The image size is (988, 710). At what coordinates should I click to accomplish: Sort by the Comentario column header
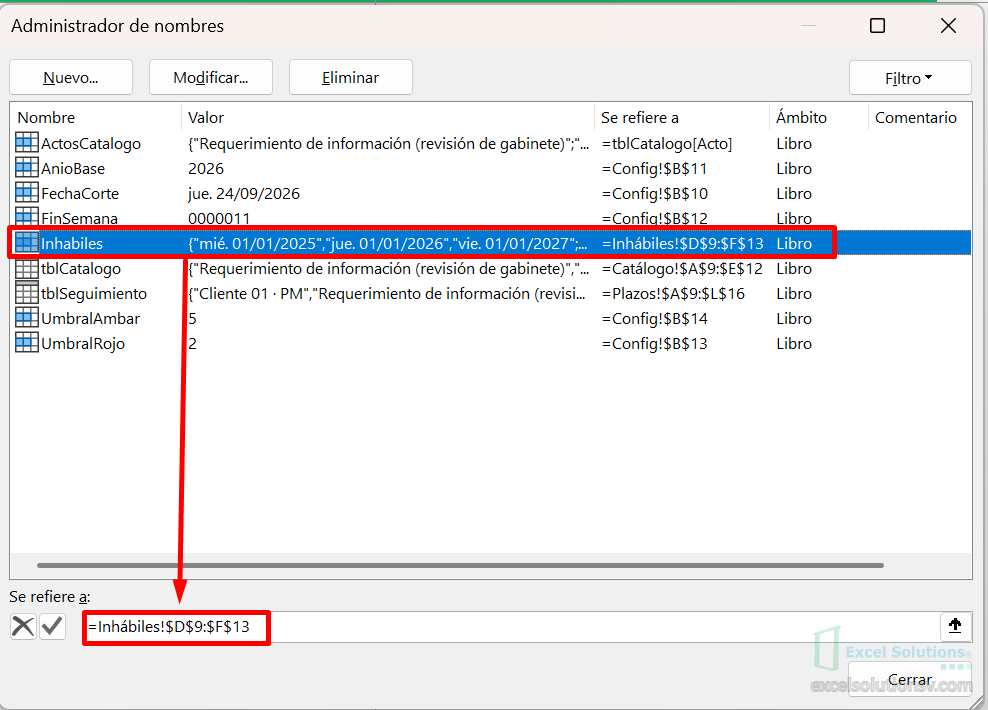[920, 117]
